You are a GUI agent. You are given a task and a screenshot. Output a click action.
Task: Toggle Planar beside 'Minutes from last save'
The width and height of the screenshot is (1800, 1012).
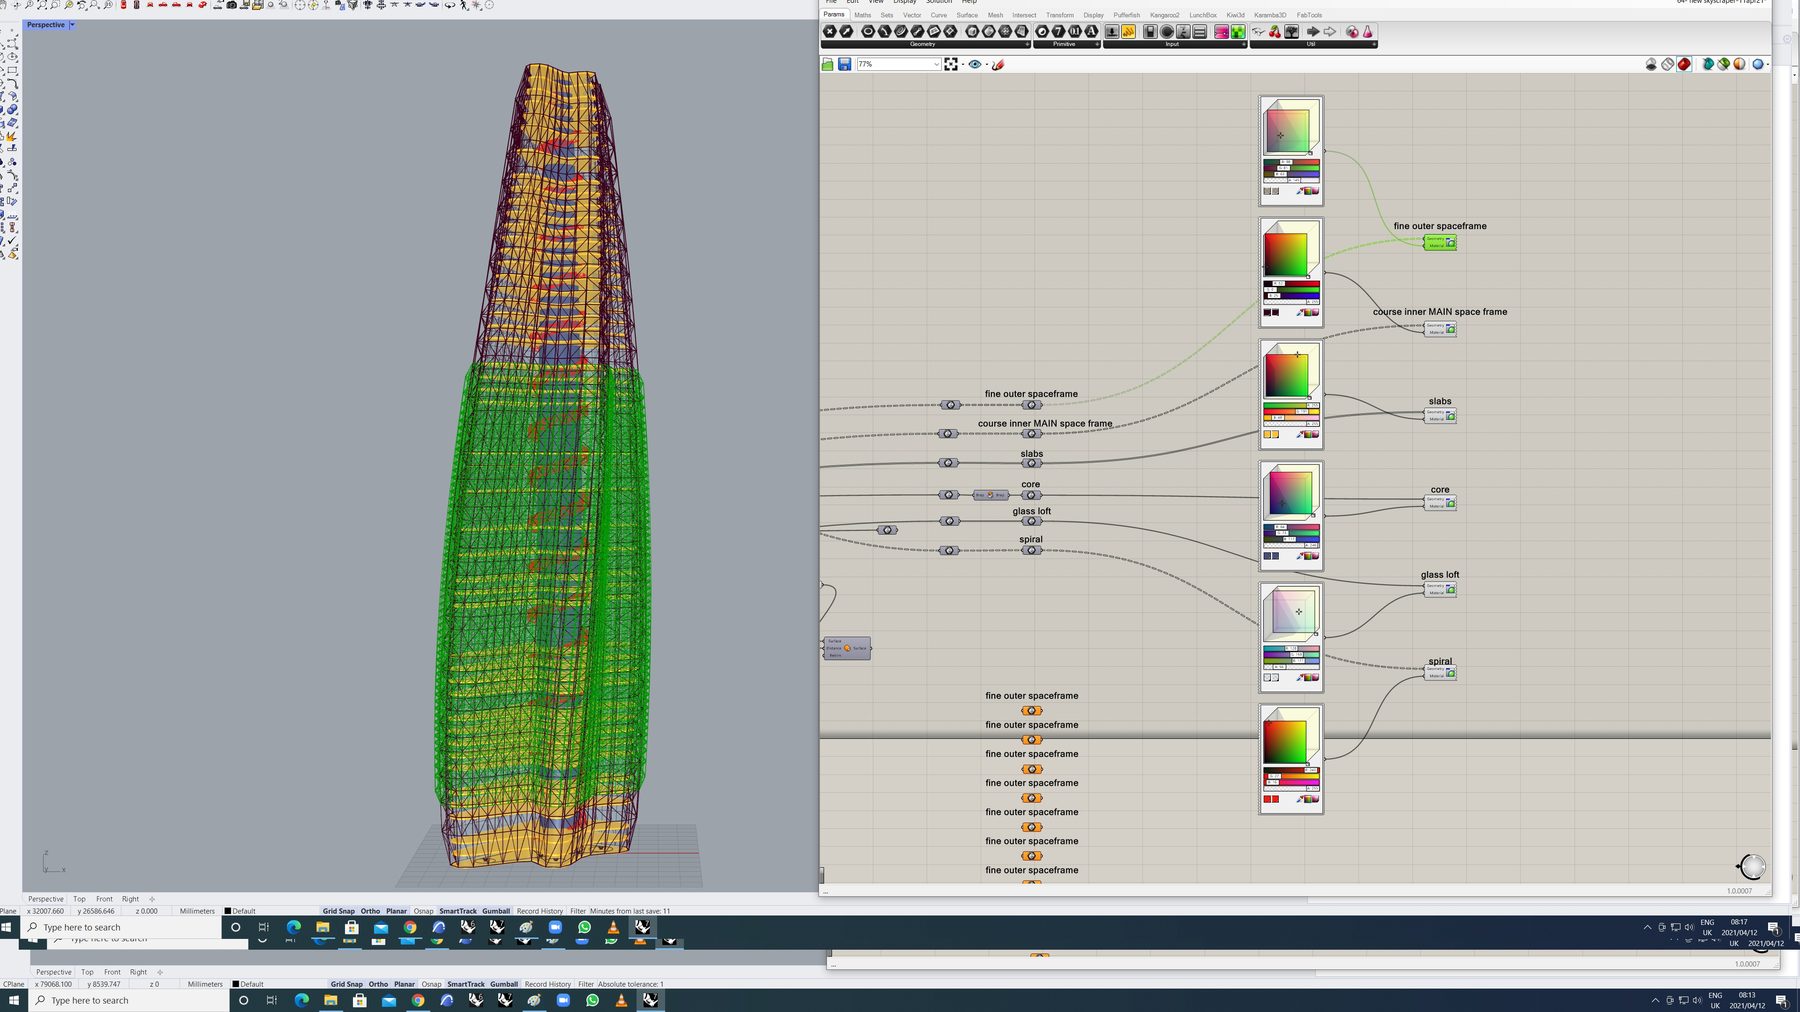(x=396, y=911)
